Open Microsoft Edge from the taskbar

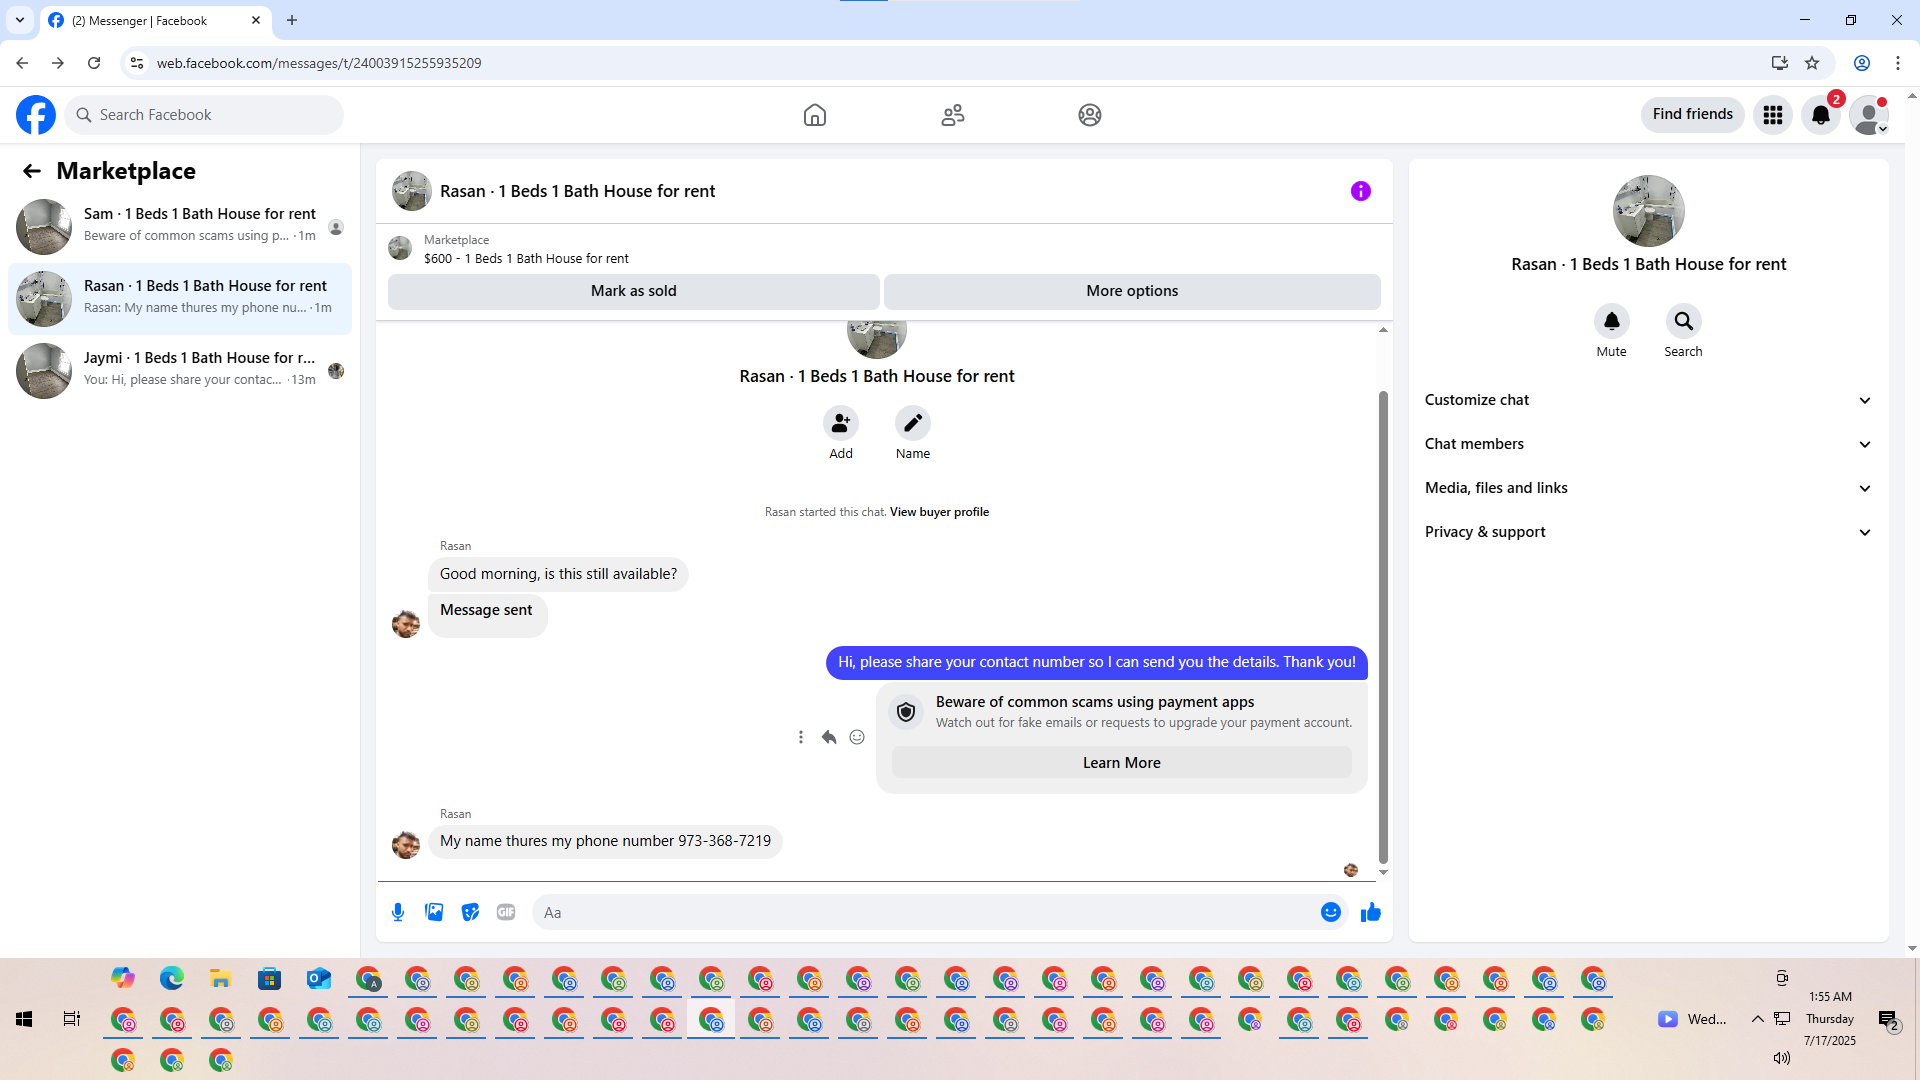(172, 978)
